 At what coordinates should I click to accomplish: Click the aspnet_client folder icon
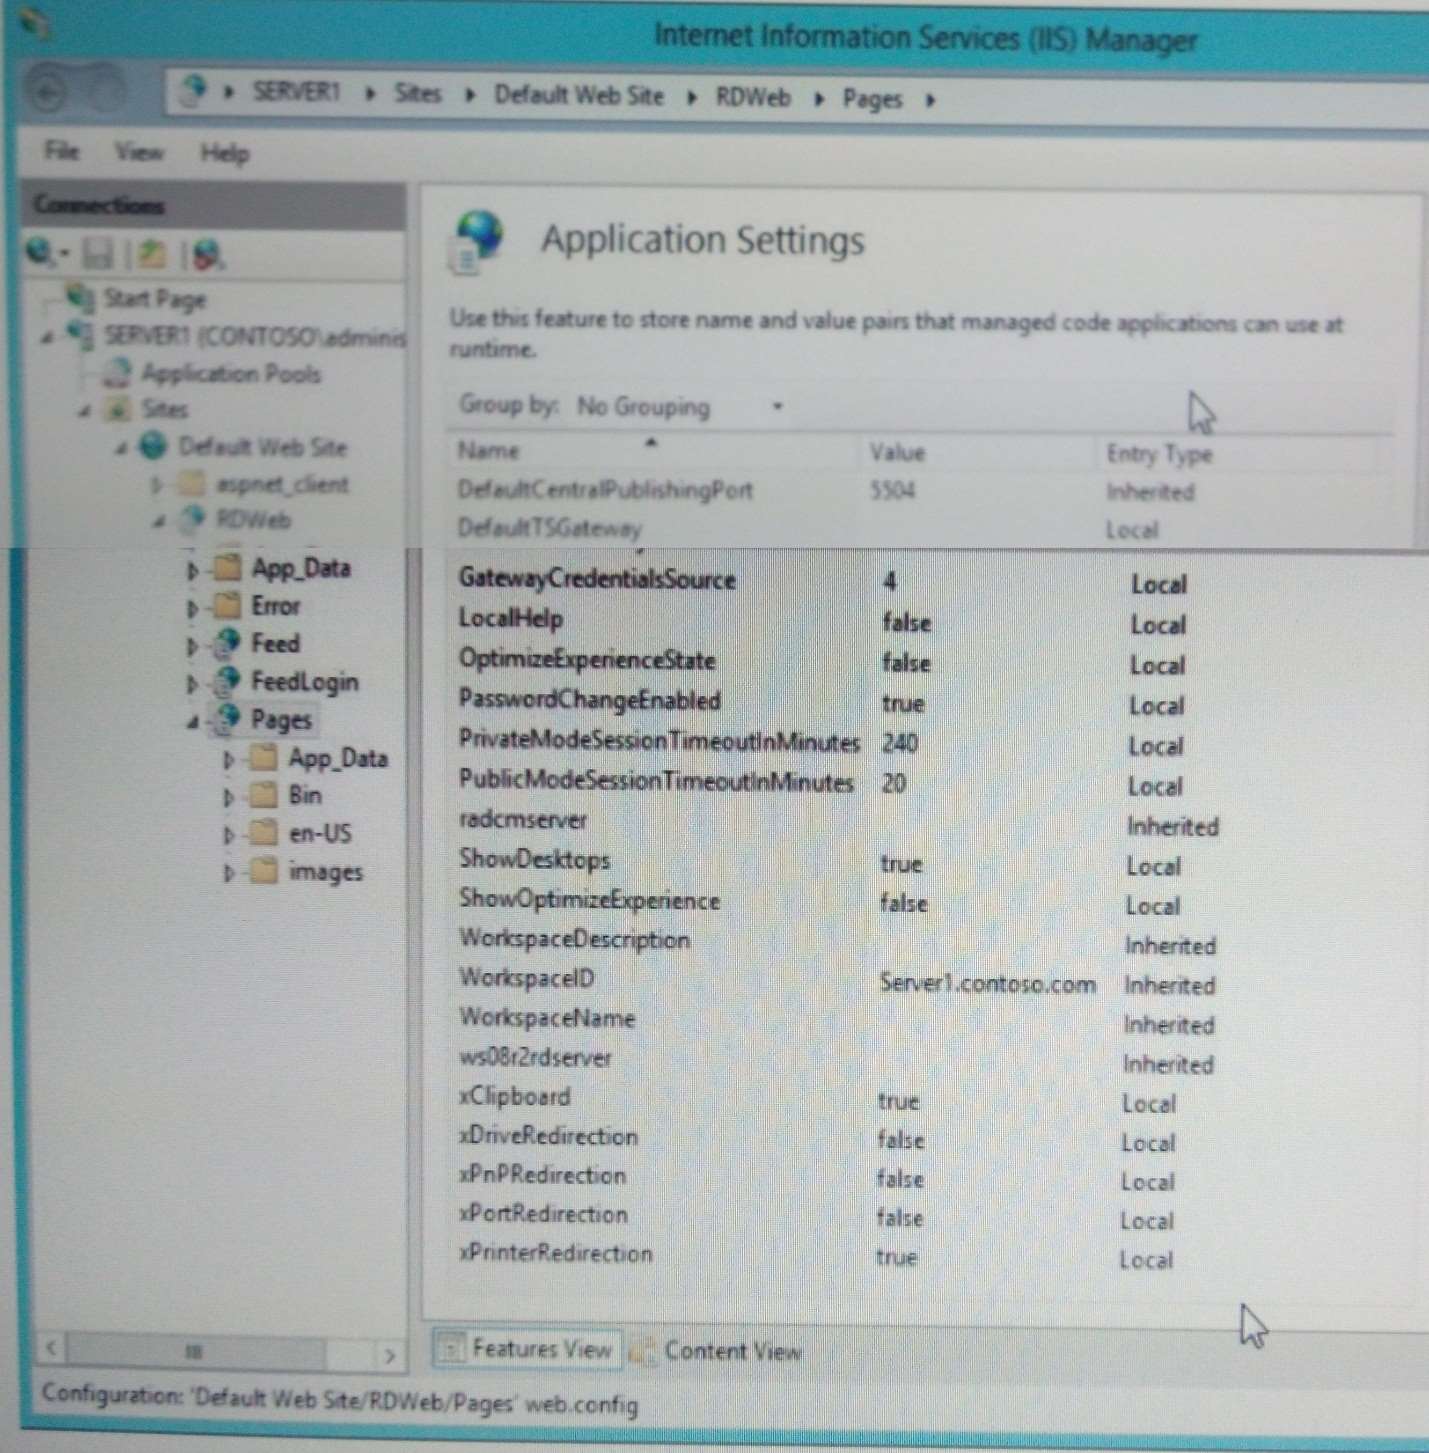point(191,484)
